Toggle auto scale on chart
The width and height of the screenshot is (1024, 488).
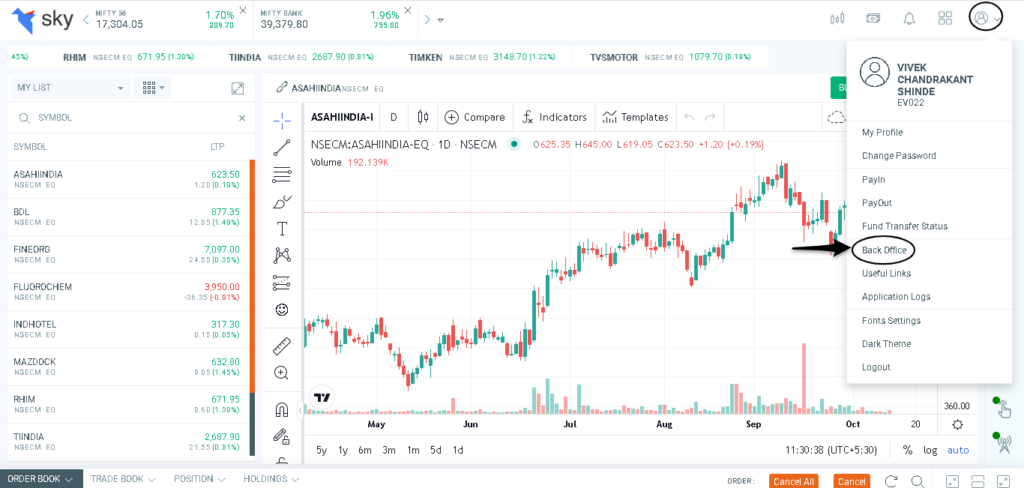[x=958, y=450]
